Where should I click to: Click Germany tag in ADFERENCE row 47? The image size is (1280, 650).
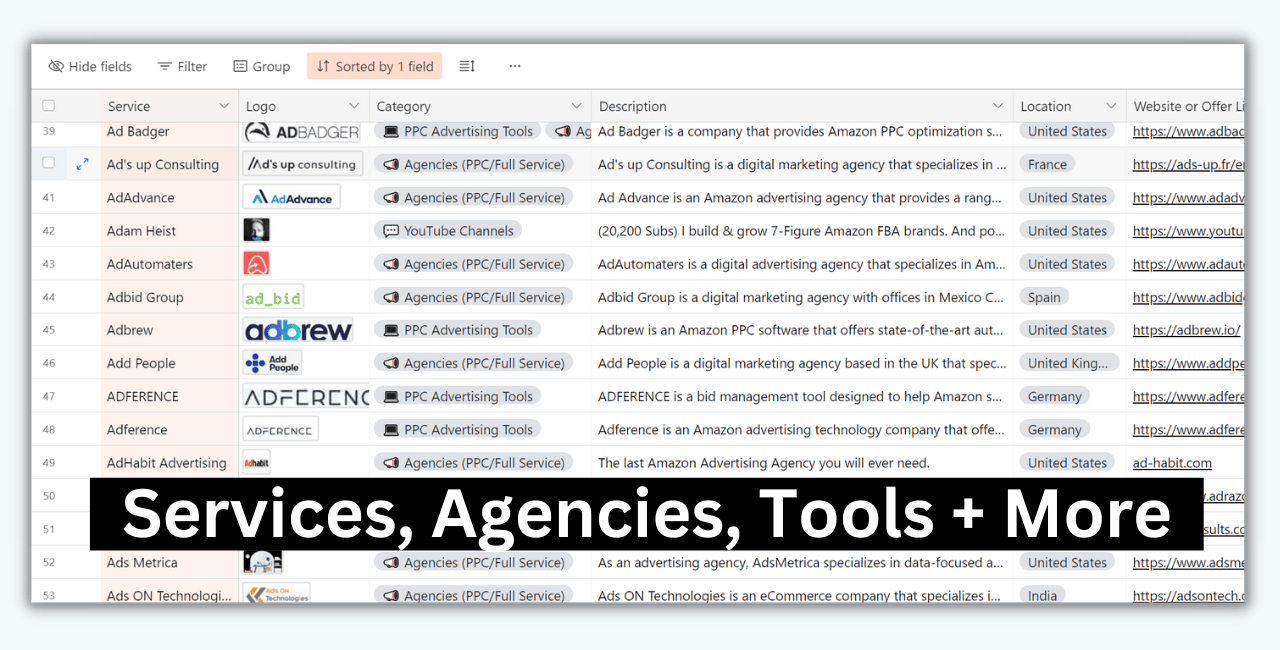[x=1054, y=396]
